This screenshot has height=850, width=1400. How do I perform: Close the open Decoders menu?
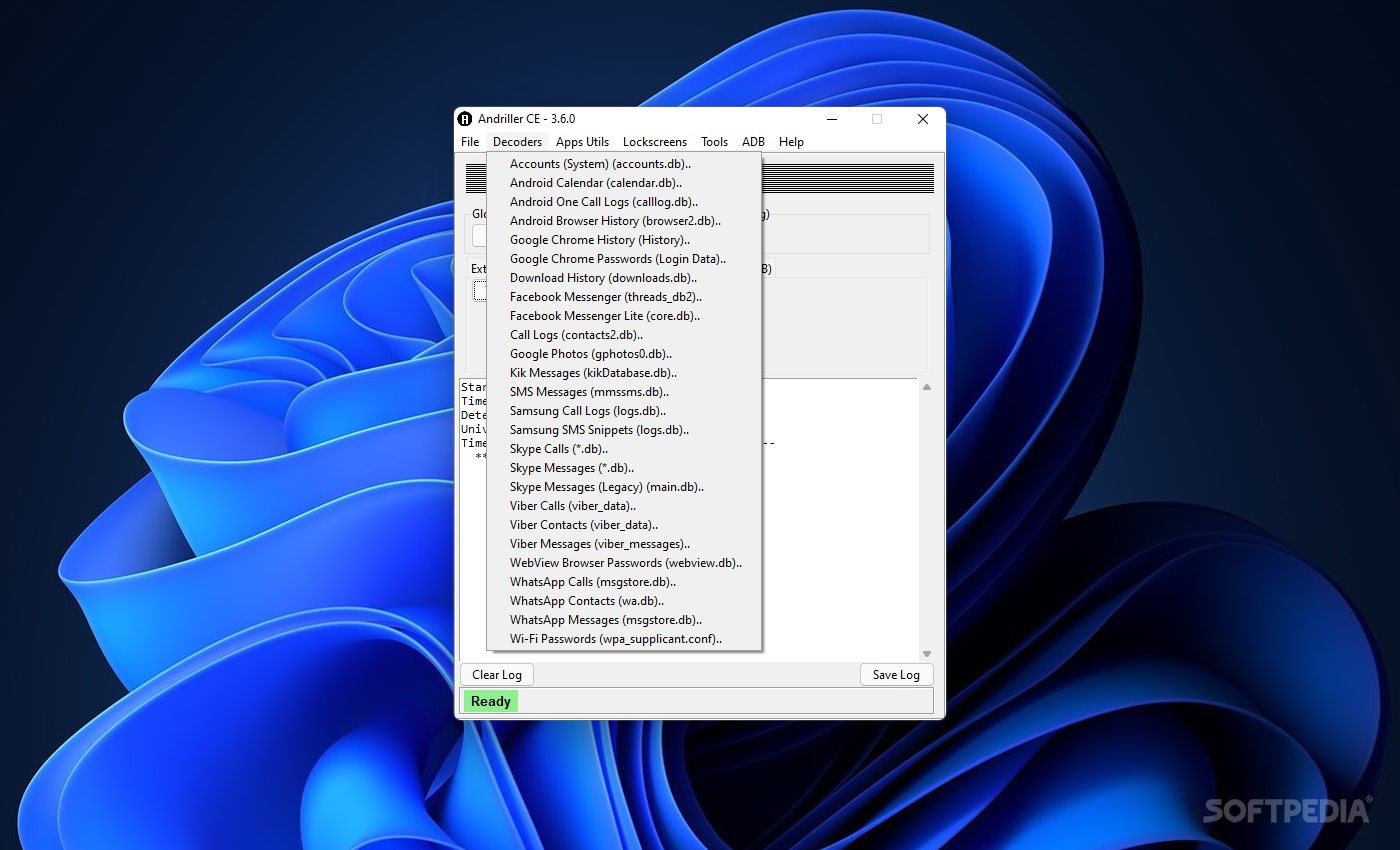click(x=517, y=142)
